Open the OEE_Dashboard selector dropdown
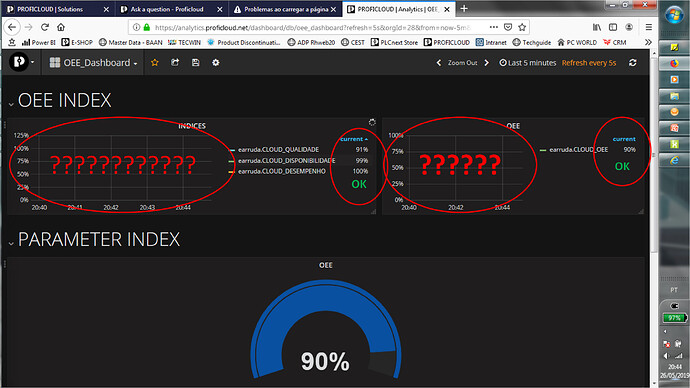Image resolution: width=690 pixels, height=388 pixels. (93, 63)
